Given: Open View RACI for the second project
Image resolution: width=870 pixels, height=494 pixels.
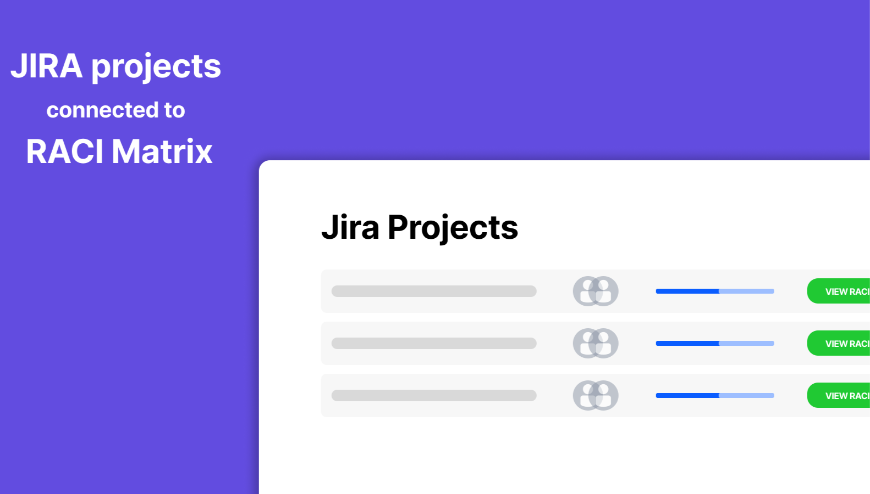Looking at the screenshot, I should (x=840, y=343).
